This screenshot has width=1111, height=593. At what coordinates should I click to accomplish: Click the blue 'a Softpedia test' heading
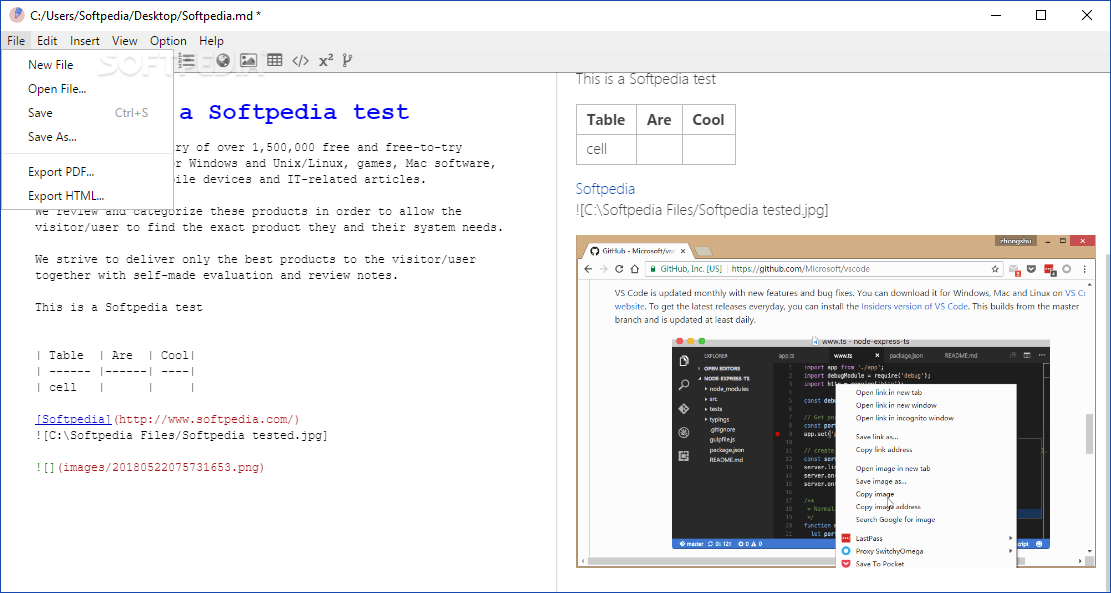[294, 112]
